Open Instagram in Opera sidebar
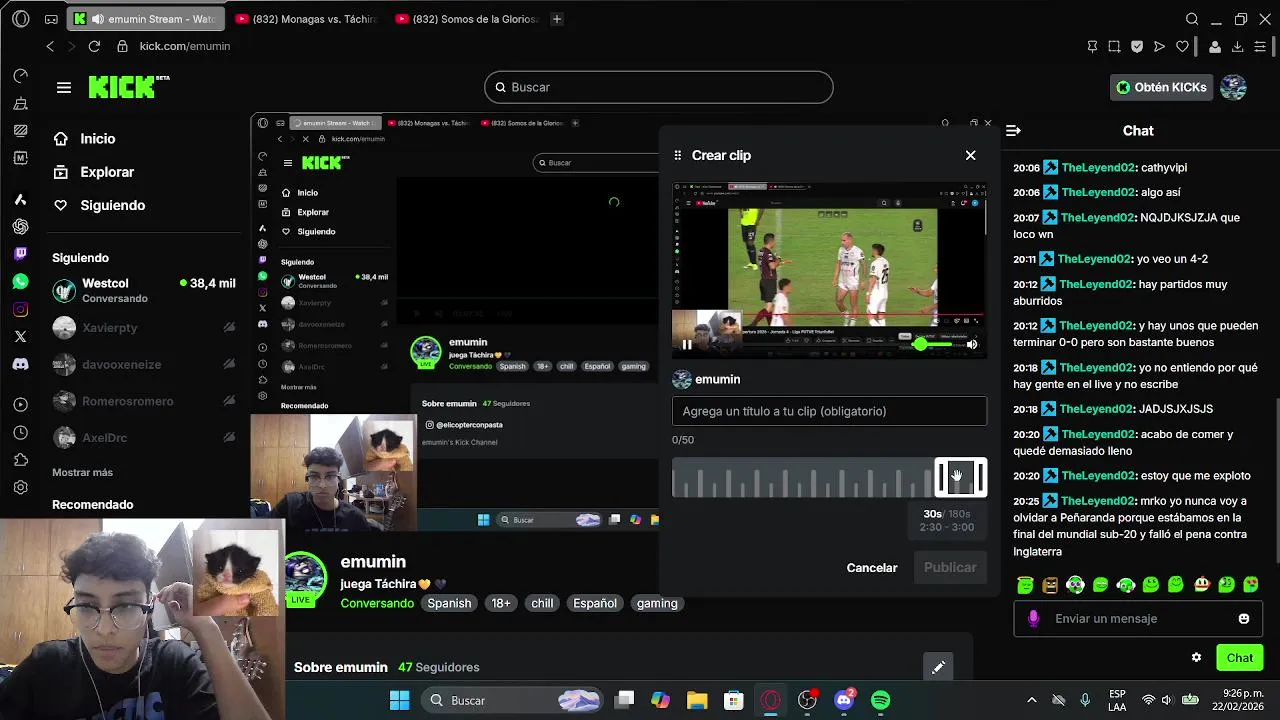Screen dimensions: 1280x720 pyautogui.click(x=20, y=309)
